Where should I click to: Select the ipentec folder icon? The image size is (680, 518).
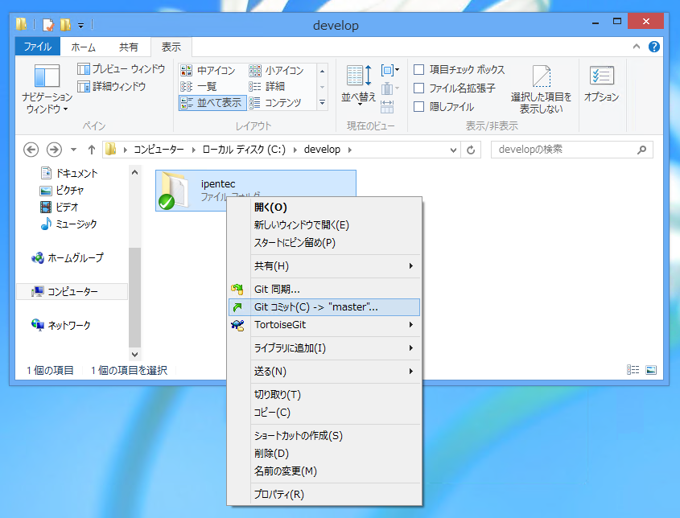(x=173, y=191)
